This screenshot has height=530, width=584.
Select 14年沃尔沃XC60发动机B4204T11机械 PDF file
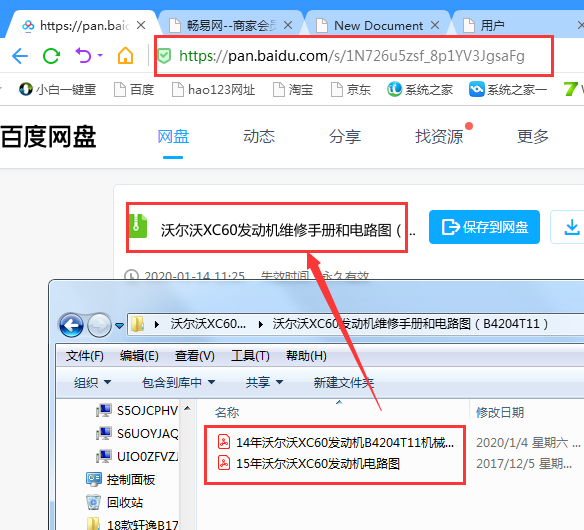336,443
